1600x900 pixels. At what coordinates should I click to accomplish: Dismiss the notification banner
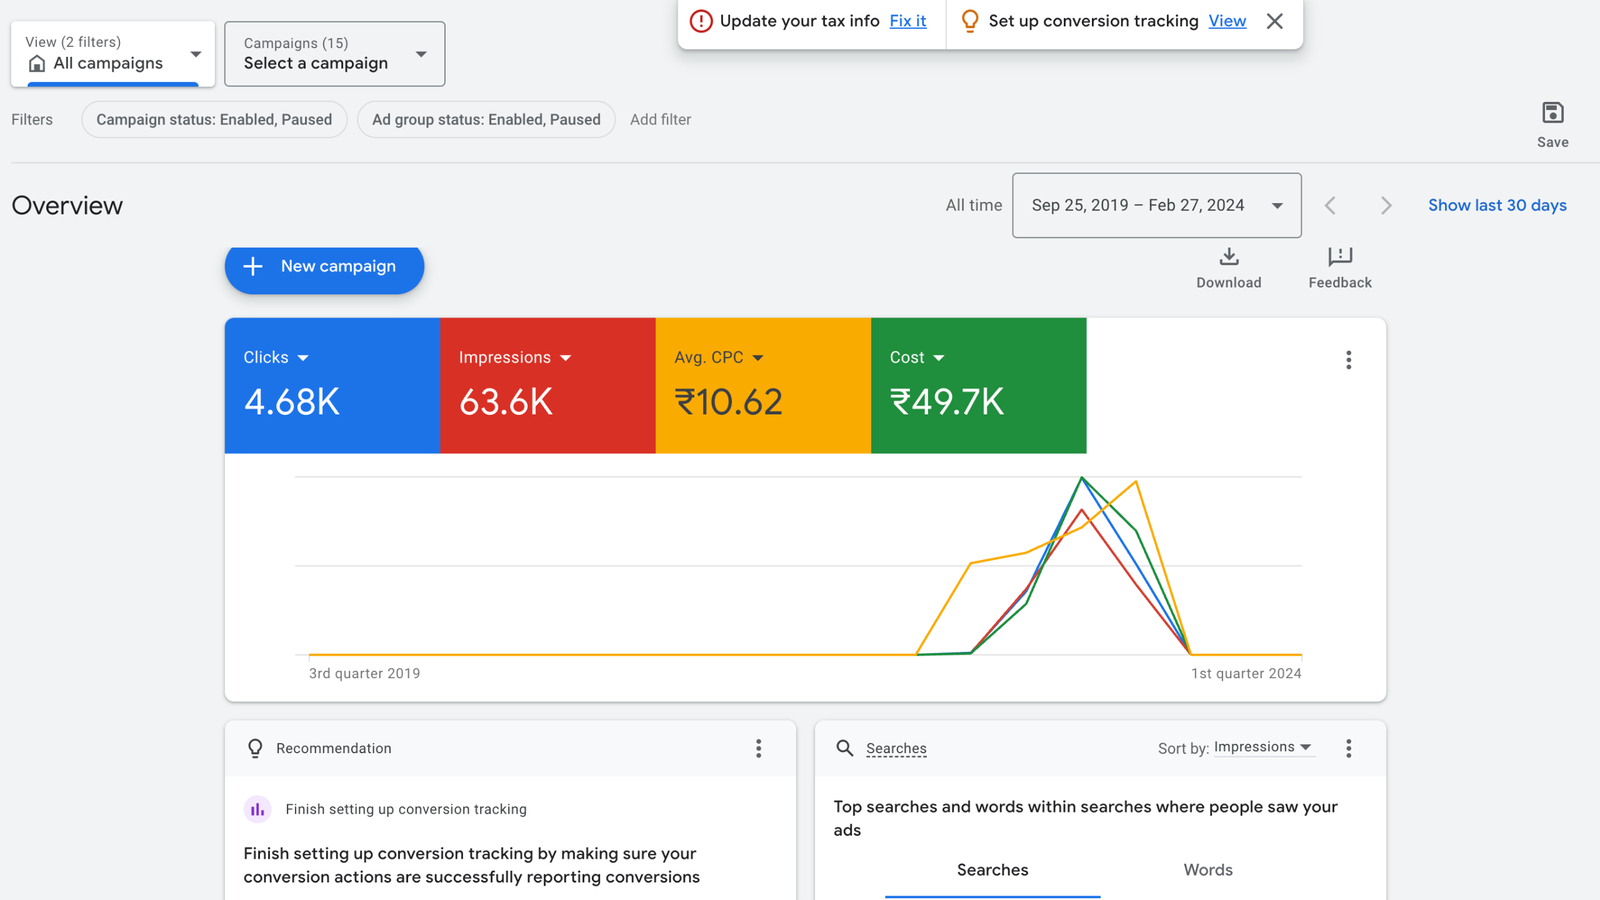tap(1274, 21)
